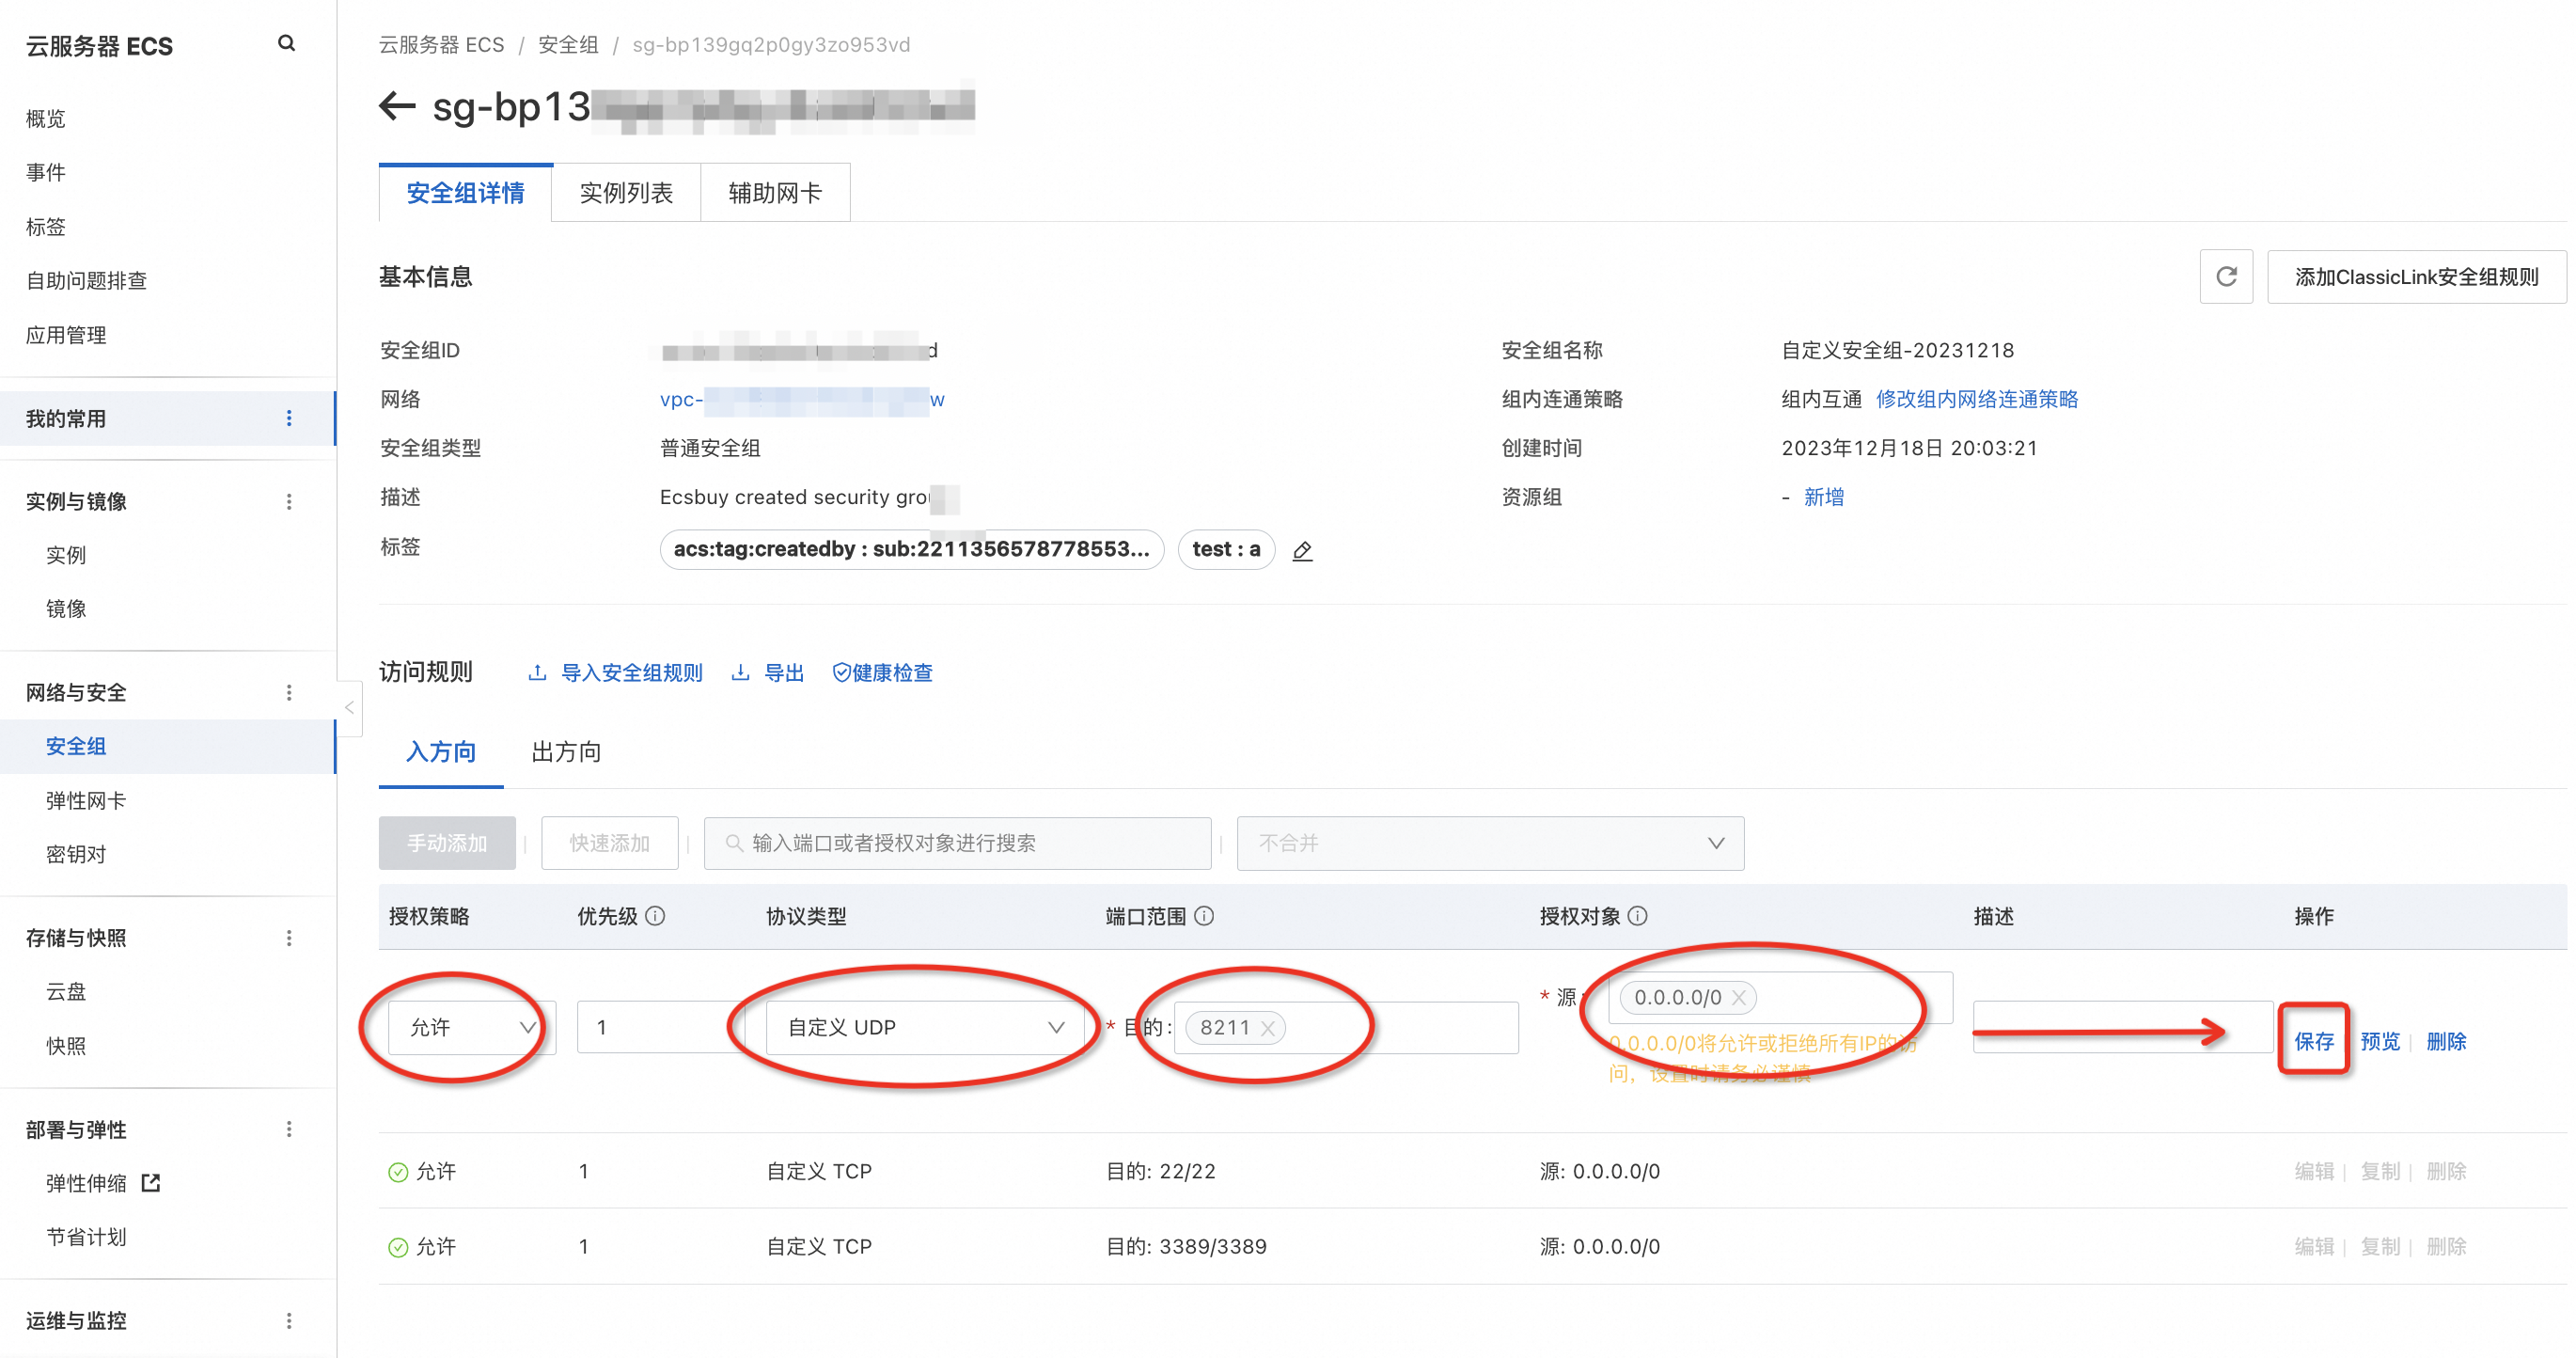Click the back arrow beside the security group title
Screen dimensions: 2576x1358
397,106
